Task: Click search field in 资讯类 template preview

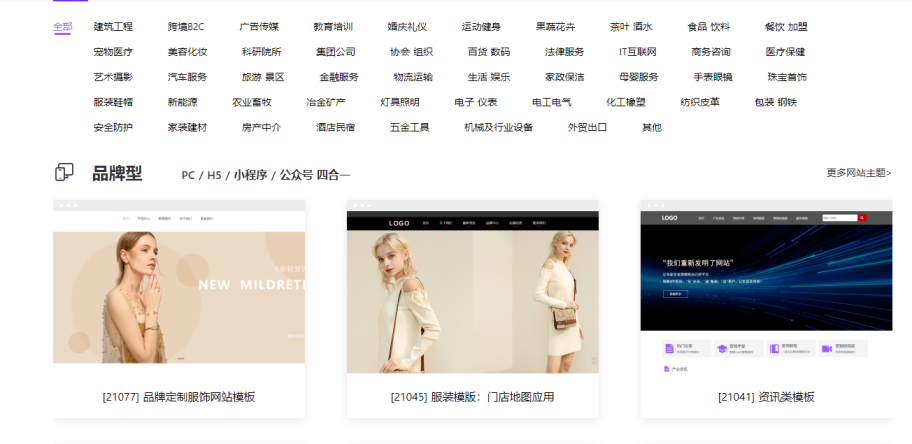Action: point(838,217)
